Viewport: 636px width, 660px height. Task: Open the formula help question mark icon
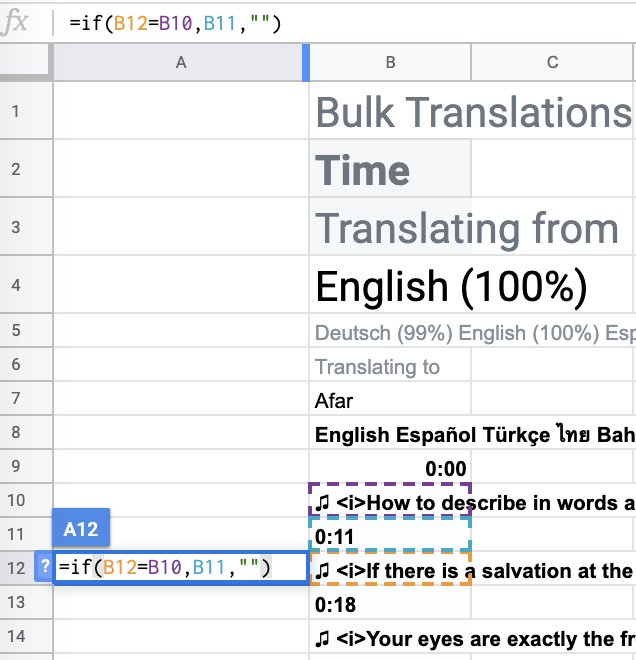44,567
